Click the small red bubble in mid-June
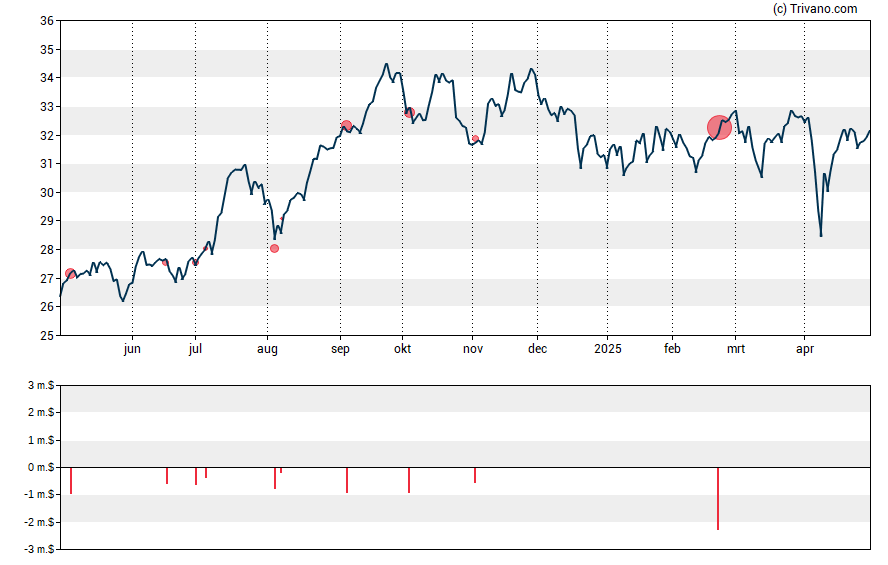The image size is (888, 565). coord(165,263)
